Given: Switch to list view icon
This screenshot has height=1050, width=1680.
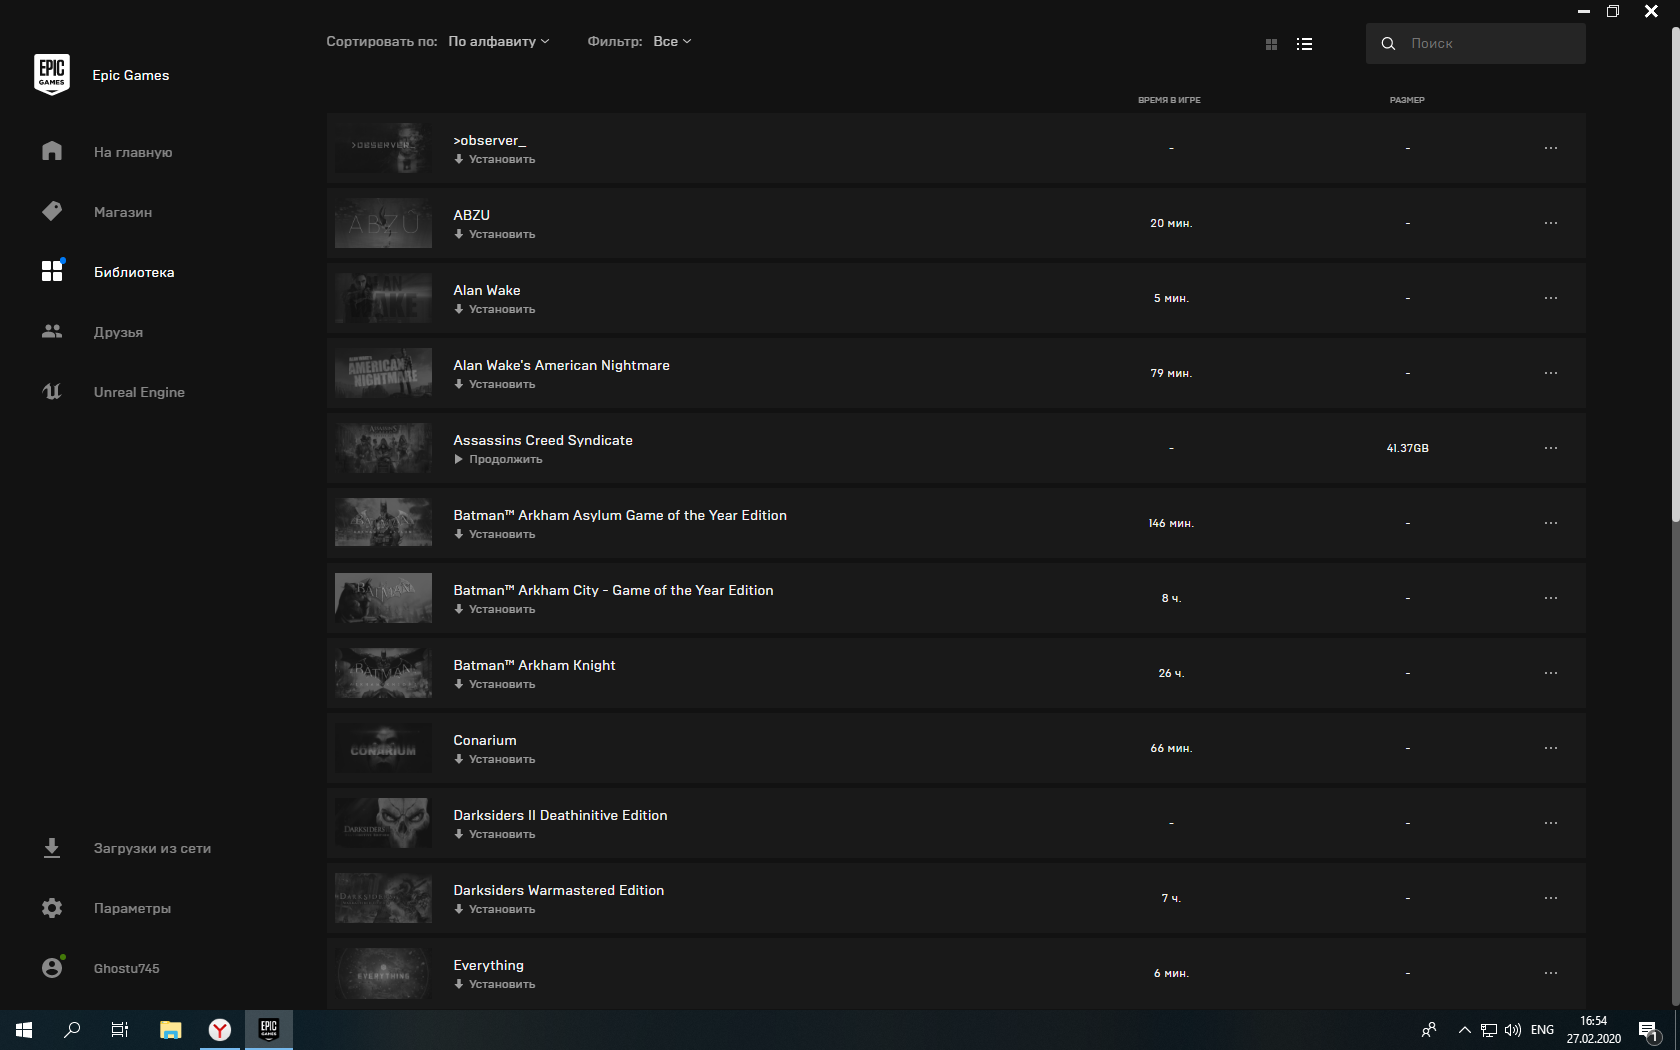Looking at the screenshot, I should pyautogui.click(x=1304, y=44).
